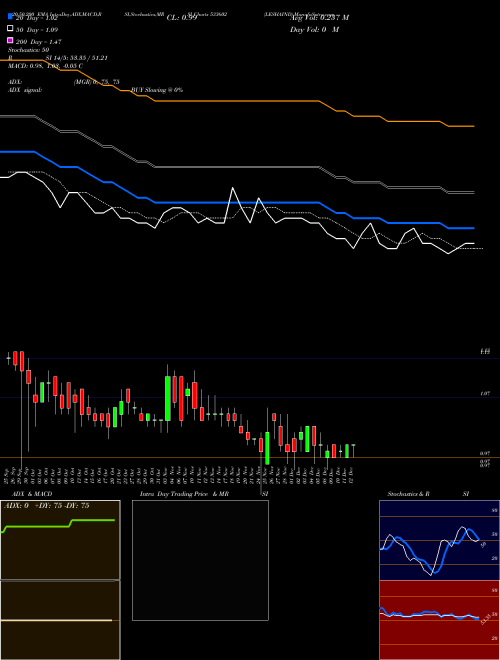This screenshot has height=660, width=500.
Task: Click the 'Avg Vol: 0.237 M' text
Action: coord(319,17)
